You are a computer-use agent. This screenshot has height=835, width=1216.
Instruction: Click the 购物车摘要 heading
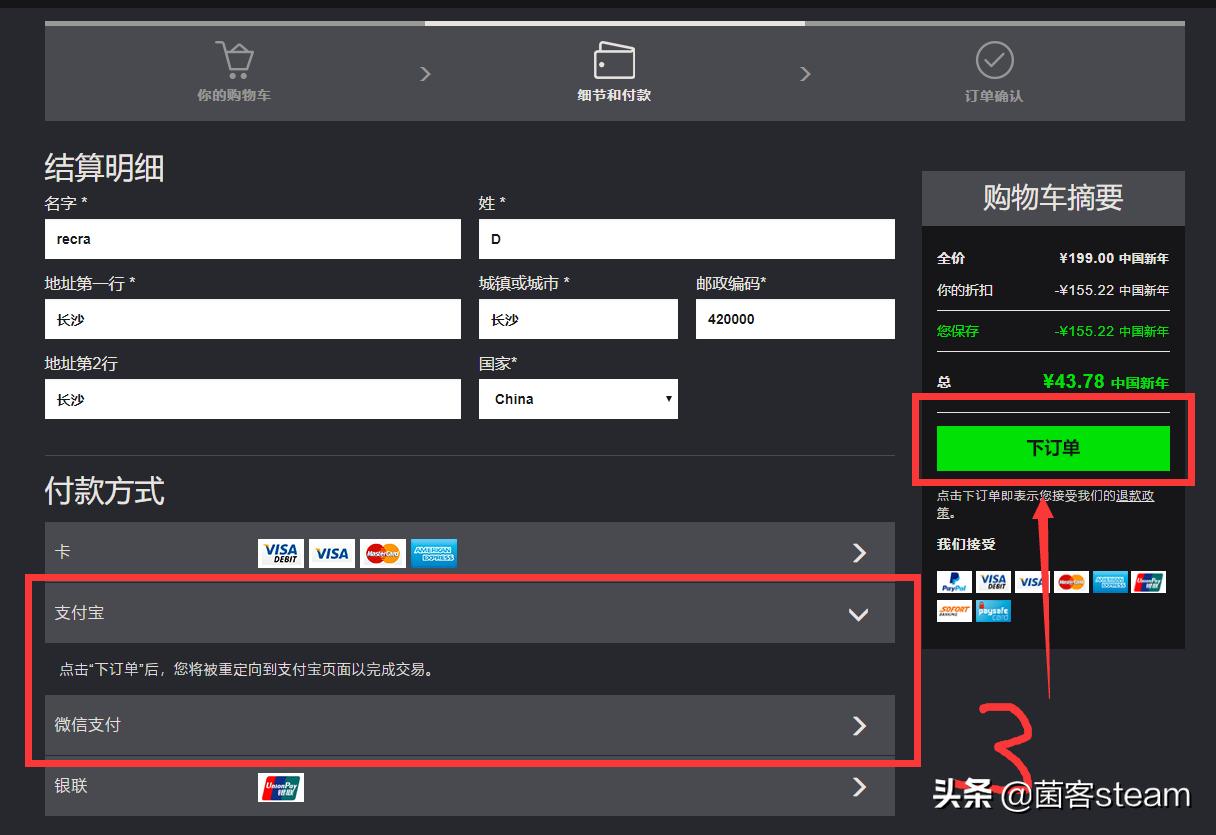click(1053, 197)
